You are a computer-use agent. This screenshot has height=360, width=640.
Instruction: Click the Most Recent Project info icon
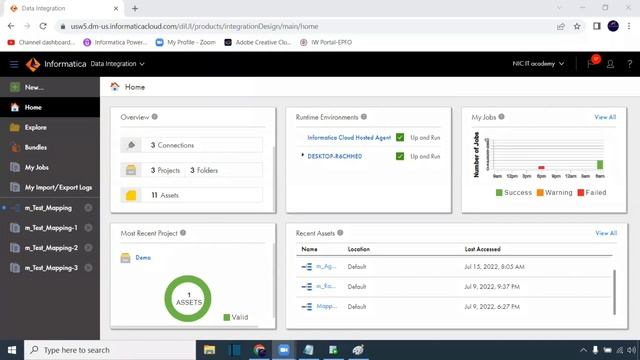point(183,233)
